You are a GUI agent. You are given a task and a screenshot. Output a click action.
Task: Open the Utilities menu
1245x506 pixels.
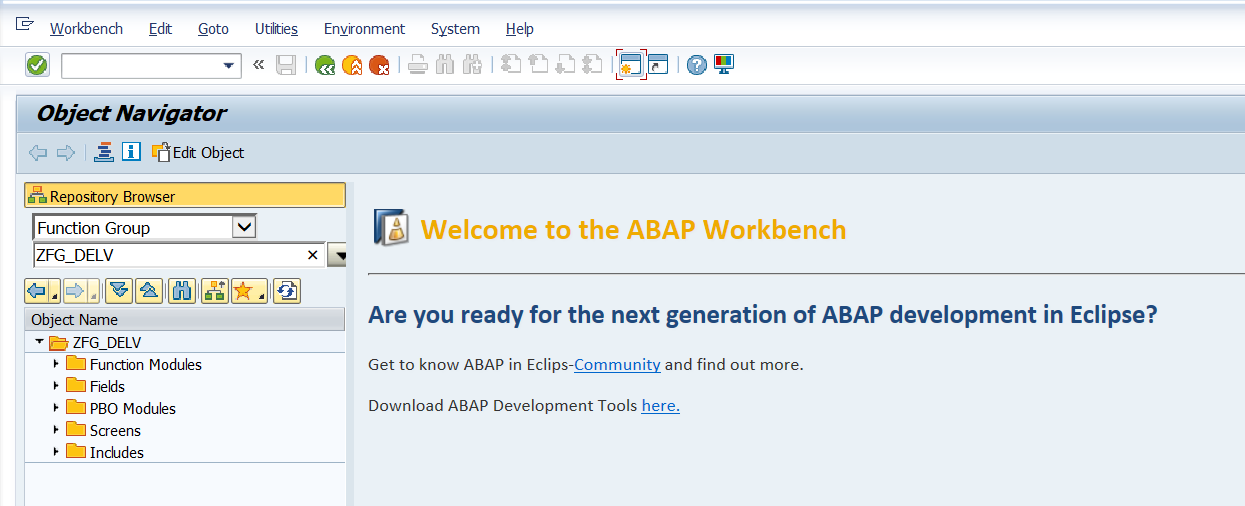(x=276, y=29)
